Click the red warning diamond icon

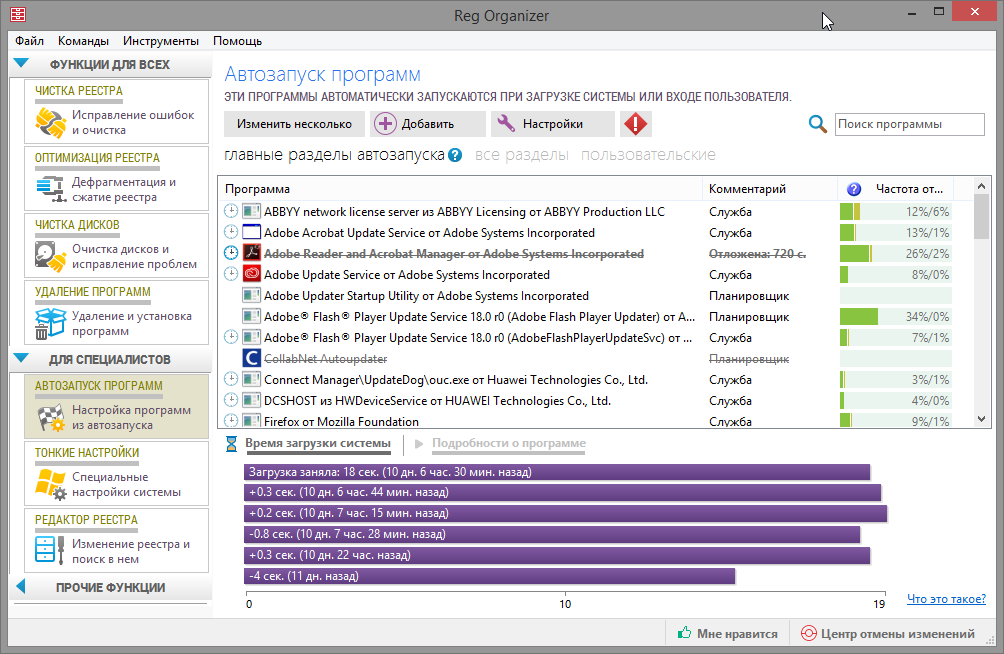tap(635, 124)
